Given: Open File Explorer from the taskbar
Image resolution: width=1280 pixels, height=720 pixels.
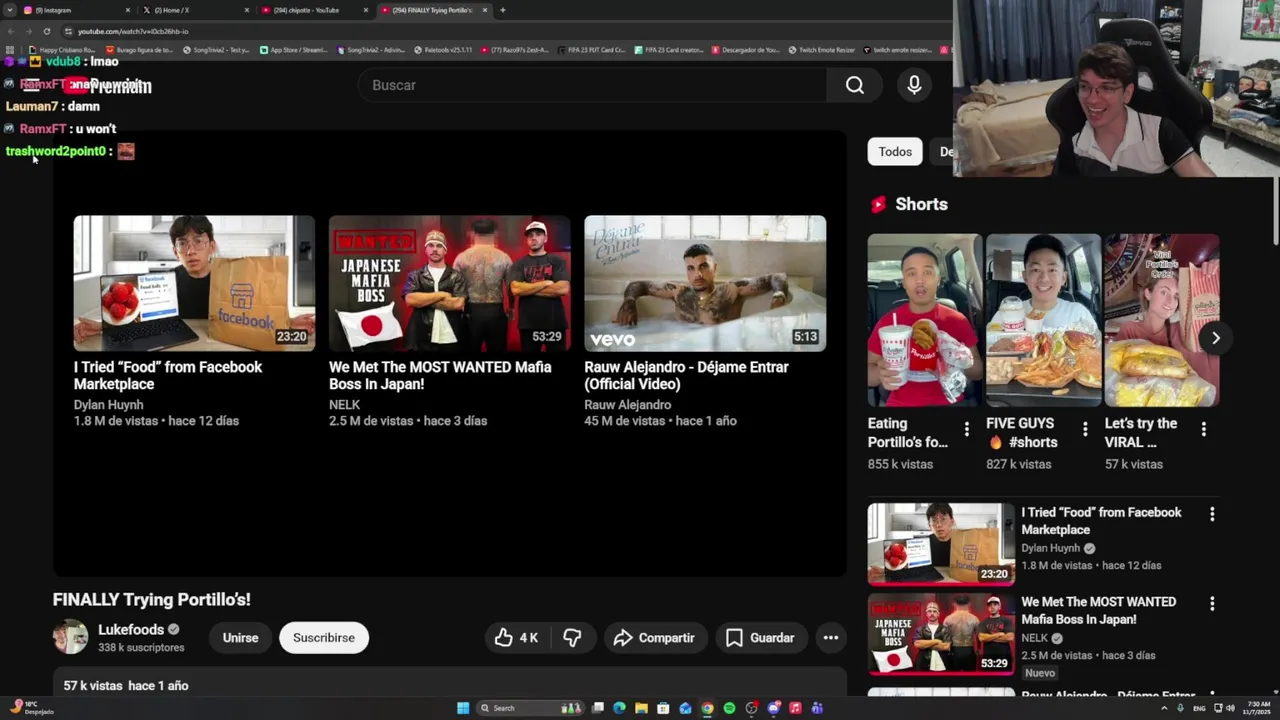Looking at the screenshot, I should pyautogui.click(x=641, y=708).
